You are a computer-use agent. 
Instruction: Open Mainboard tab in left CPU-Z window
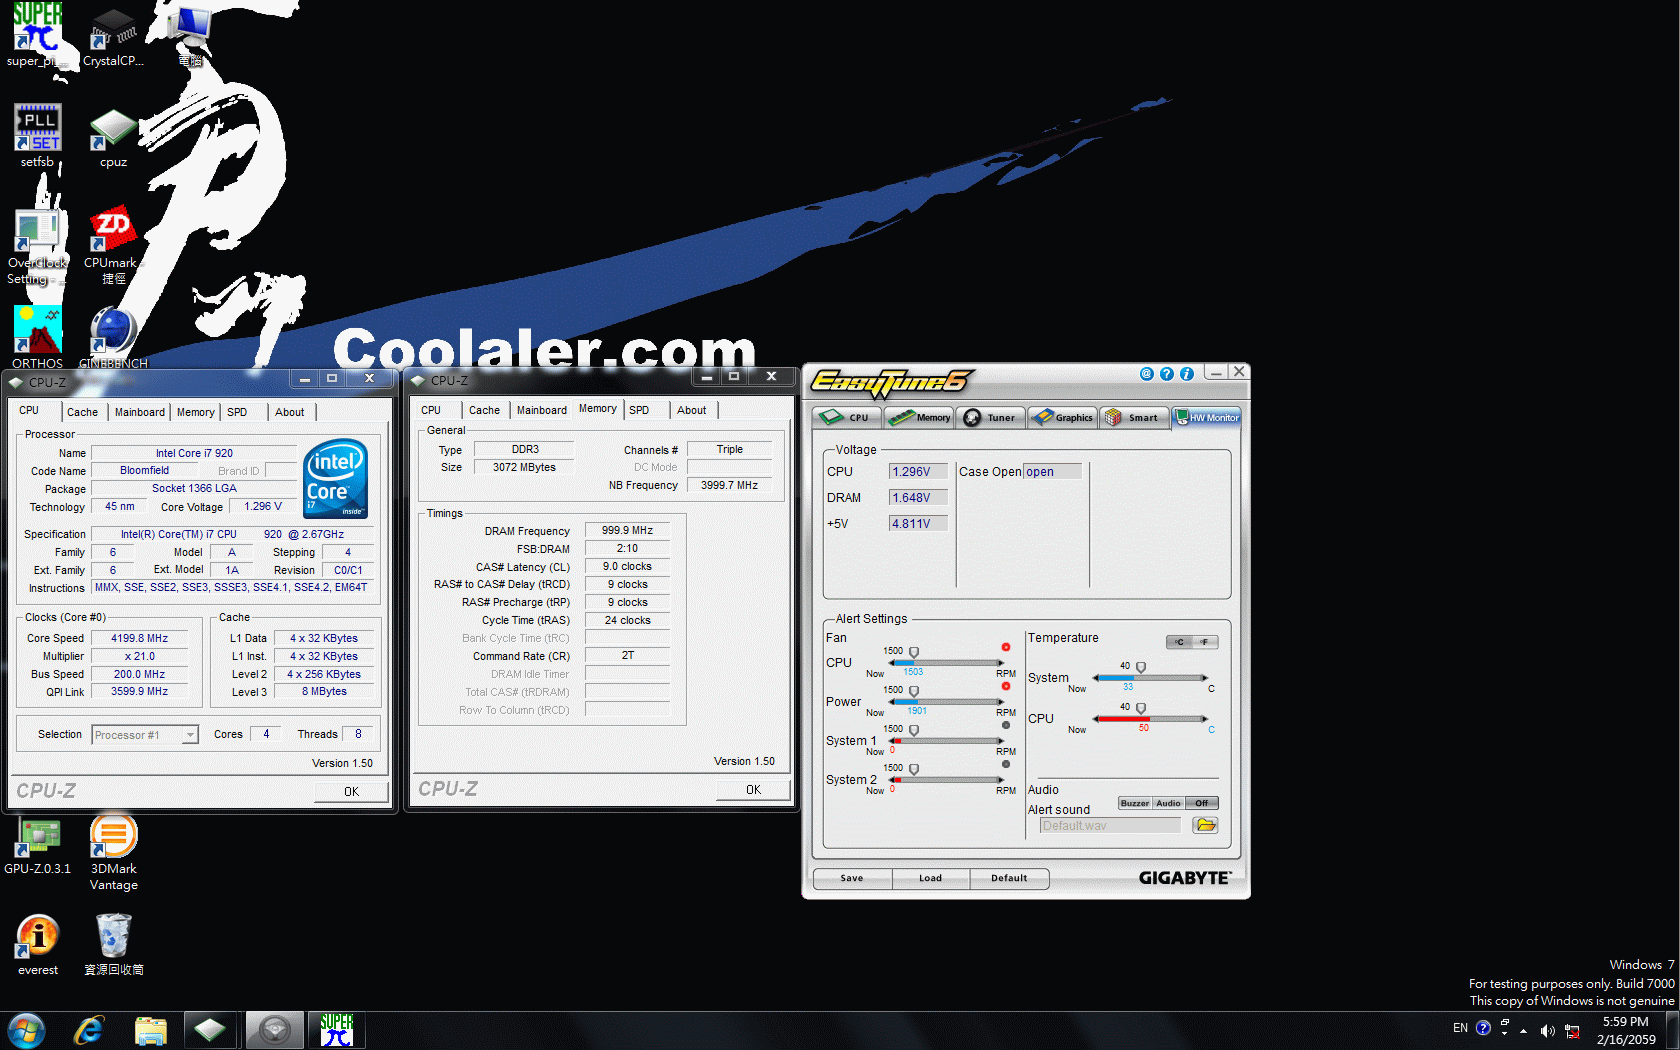pyautogui.click(x=140, y=412)
